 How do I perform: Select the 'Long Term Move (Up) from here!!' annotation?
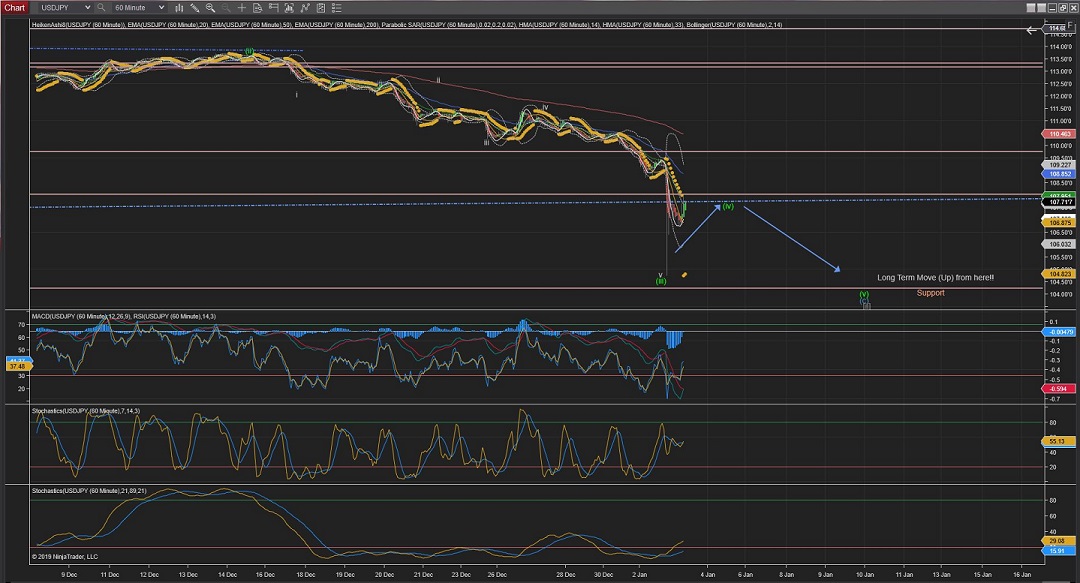(x=935, y=278)
